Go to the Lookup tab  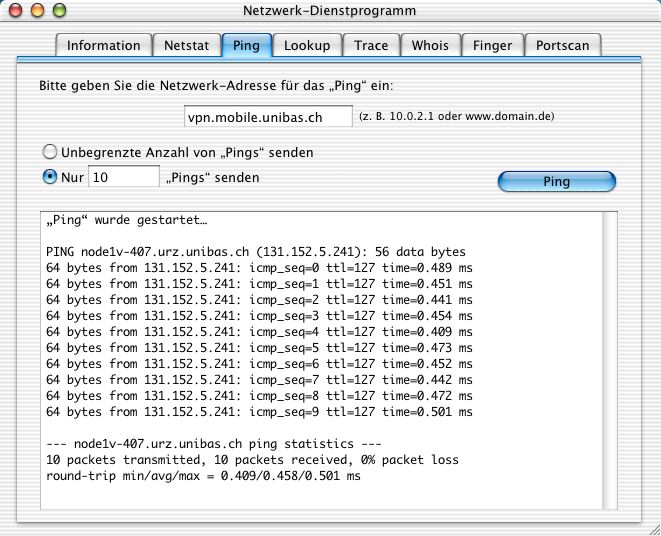pyautogui.click(x=307, y=45)
